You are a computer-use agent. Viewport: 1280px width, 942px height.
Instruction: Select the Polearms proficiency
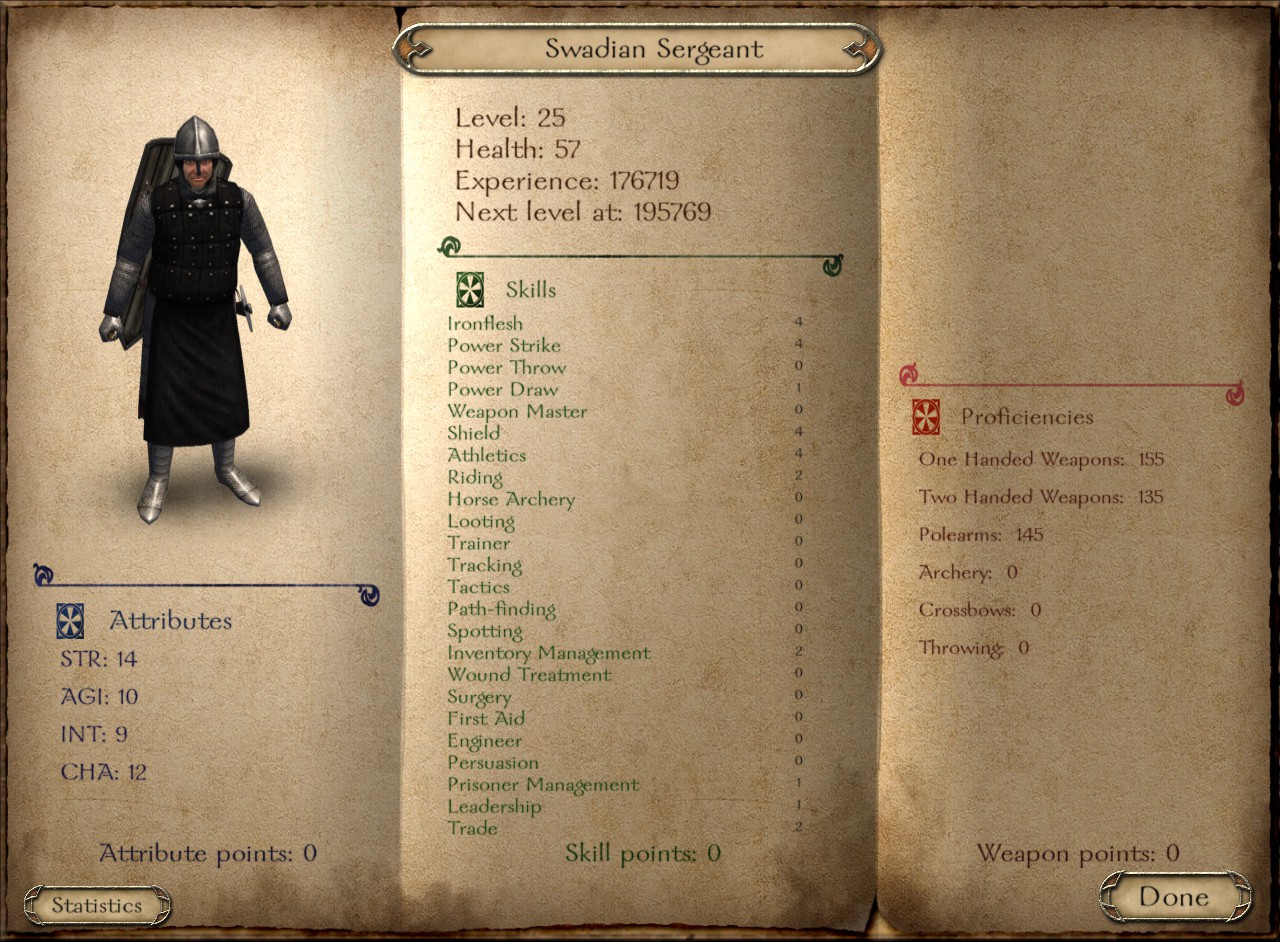[x=981, y=535]
